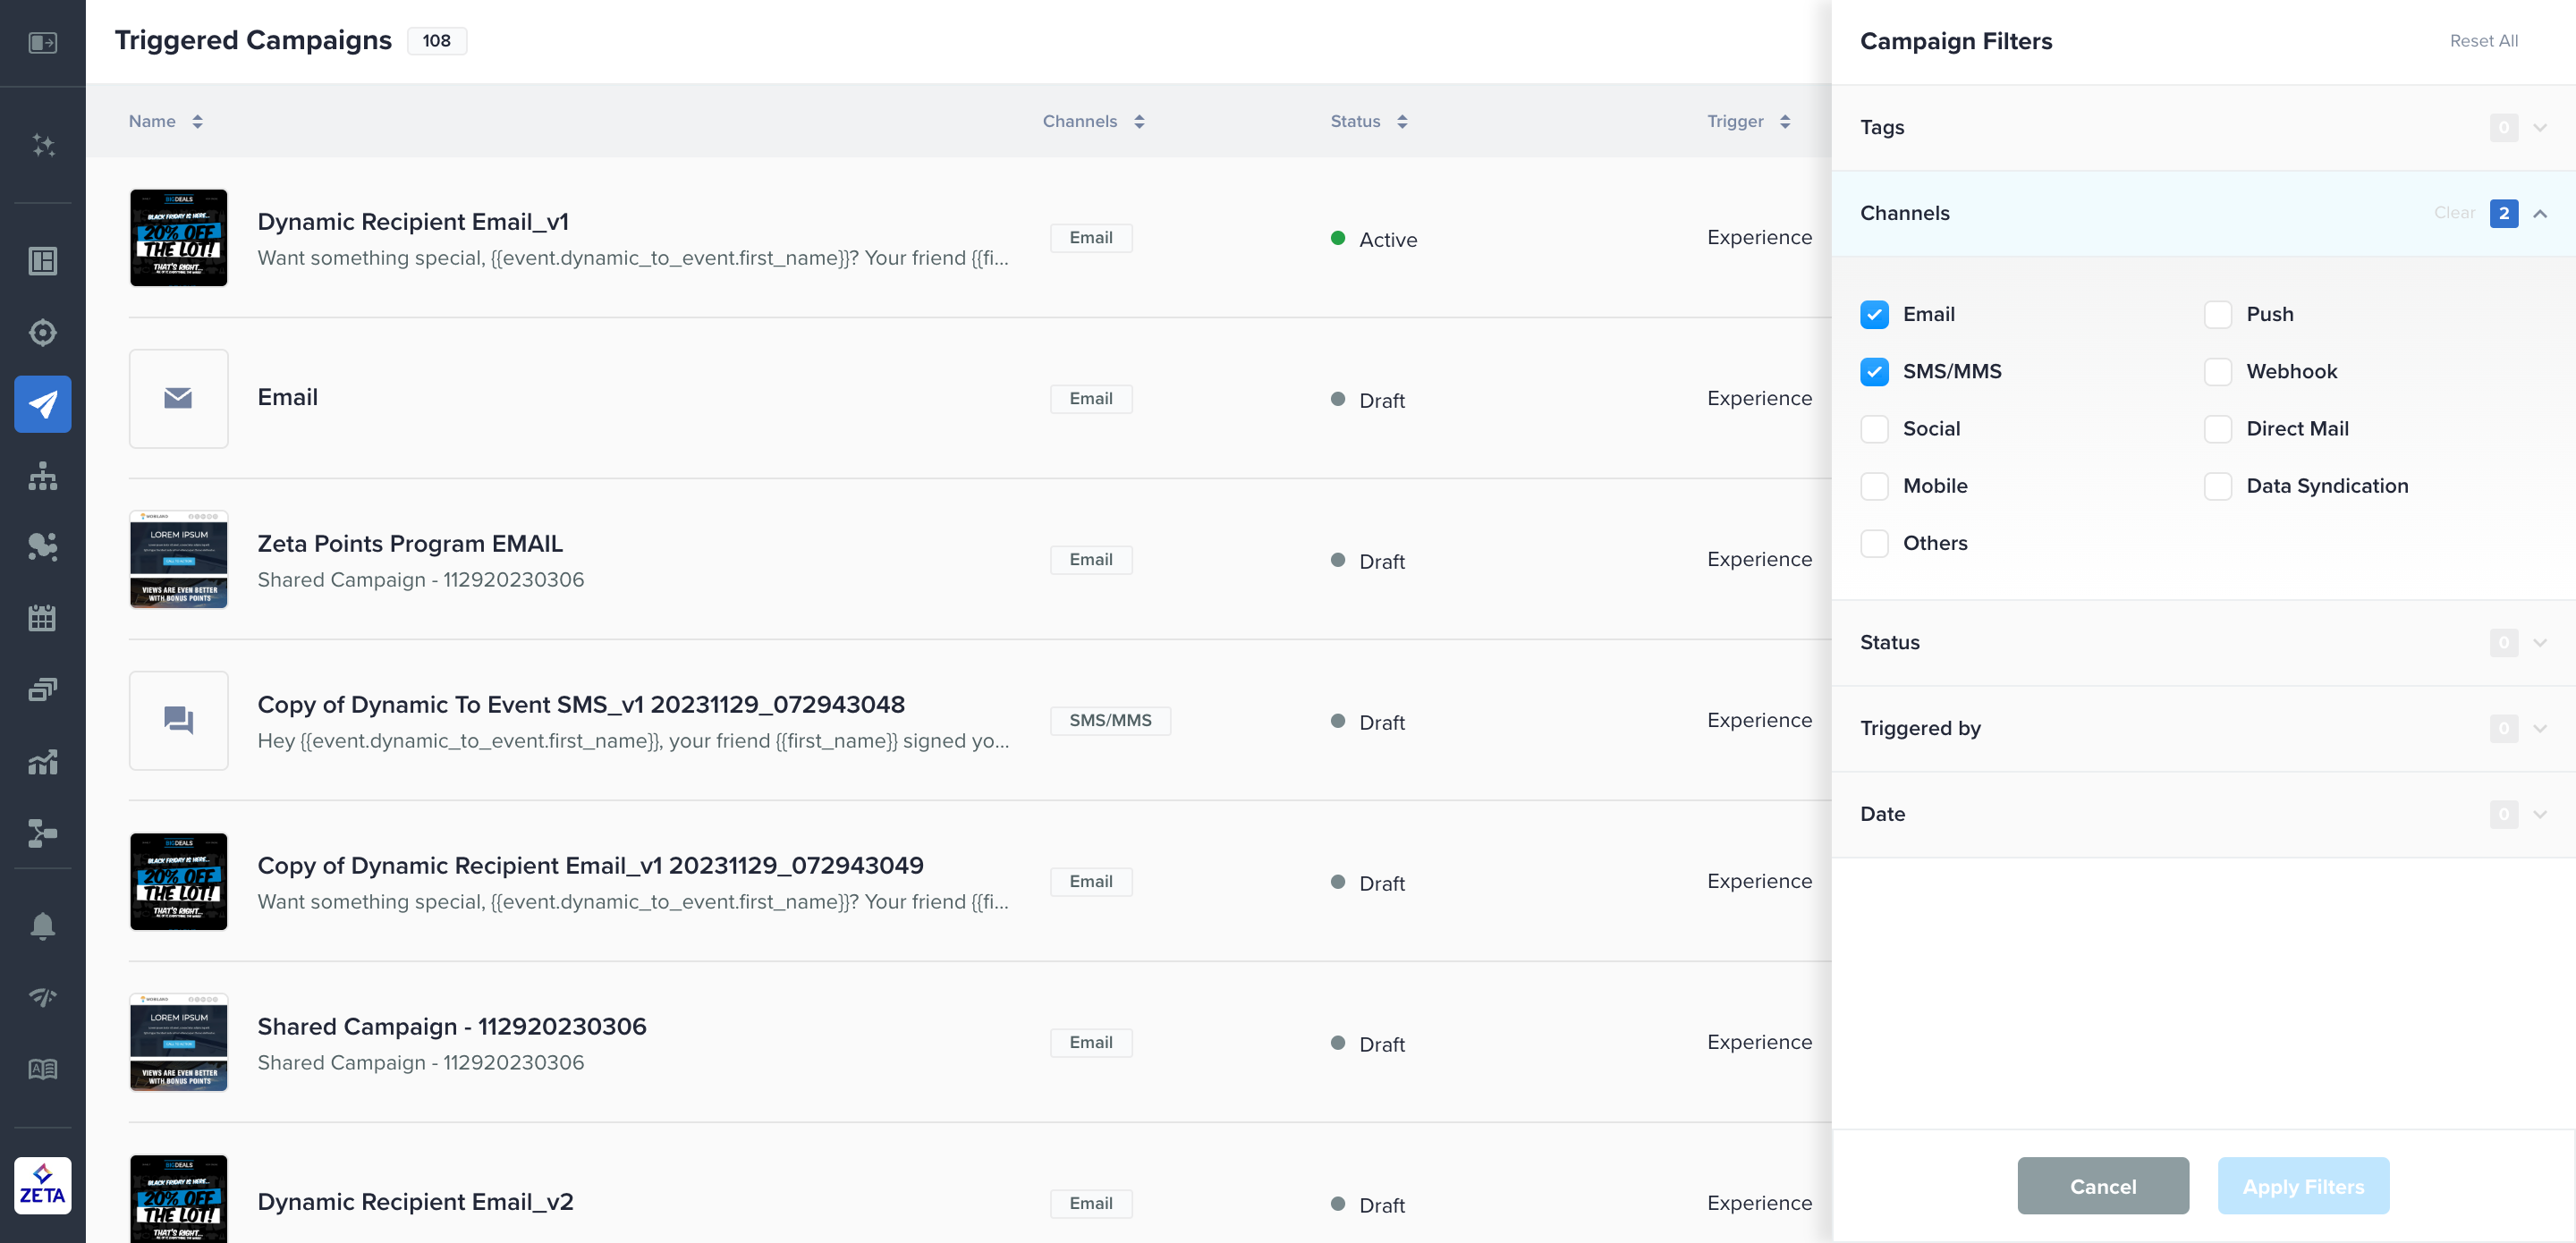Image resolution: width=2576 pixels, height=1243 pixels.
Task: Collapse the Channels filter section
Action: tap(2539, 214)
